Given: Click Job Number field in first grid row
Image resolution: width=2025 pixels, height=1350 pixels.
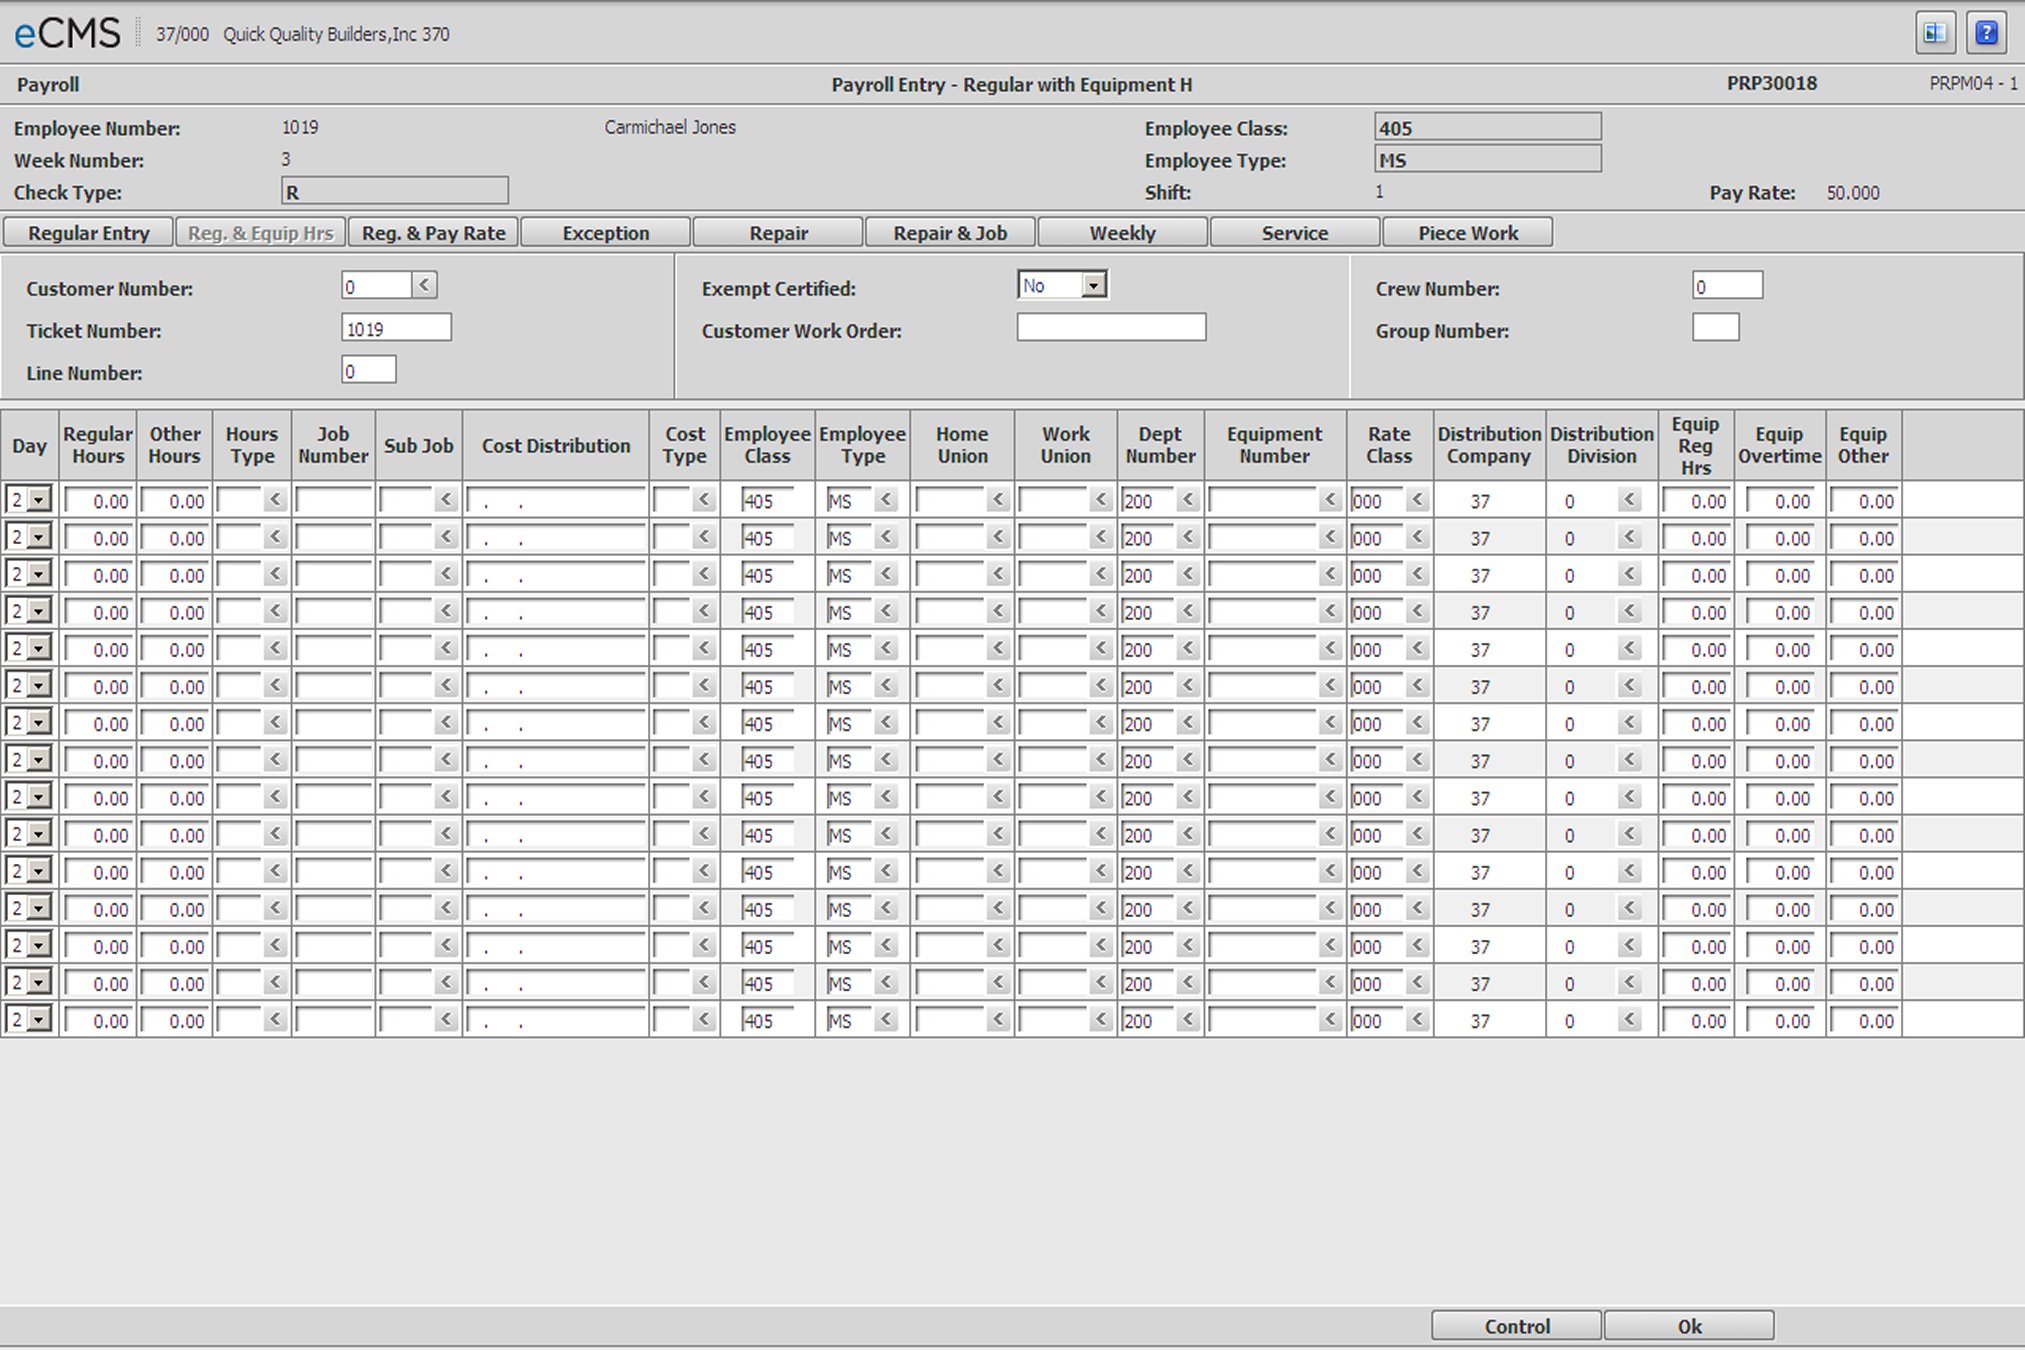Looking at the screenshot, I should (x=333, y=500).
